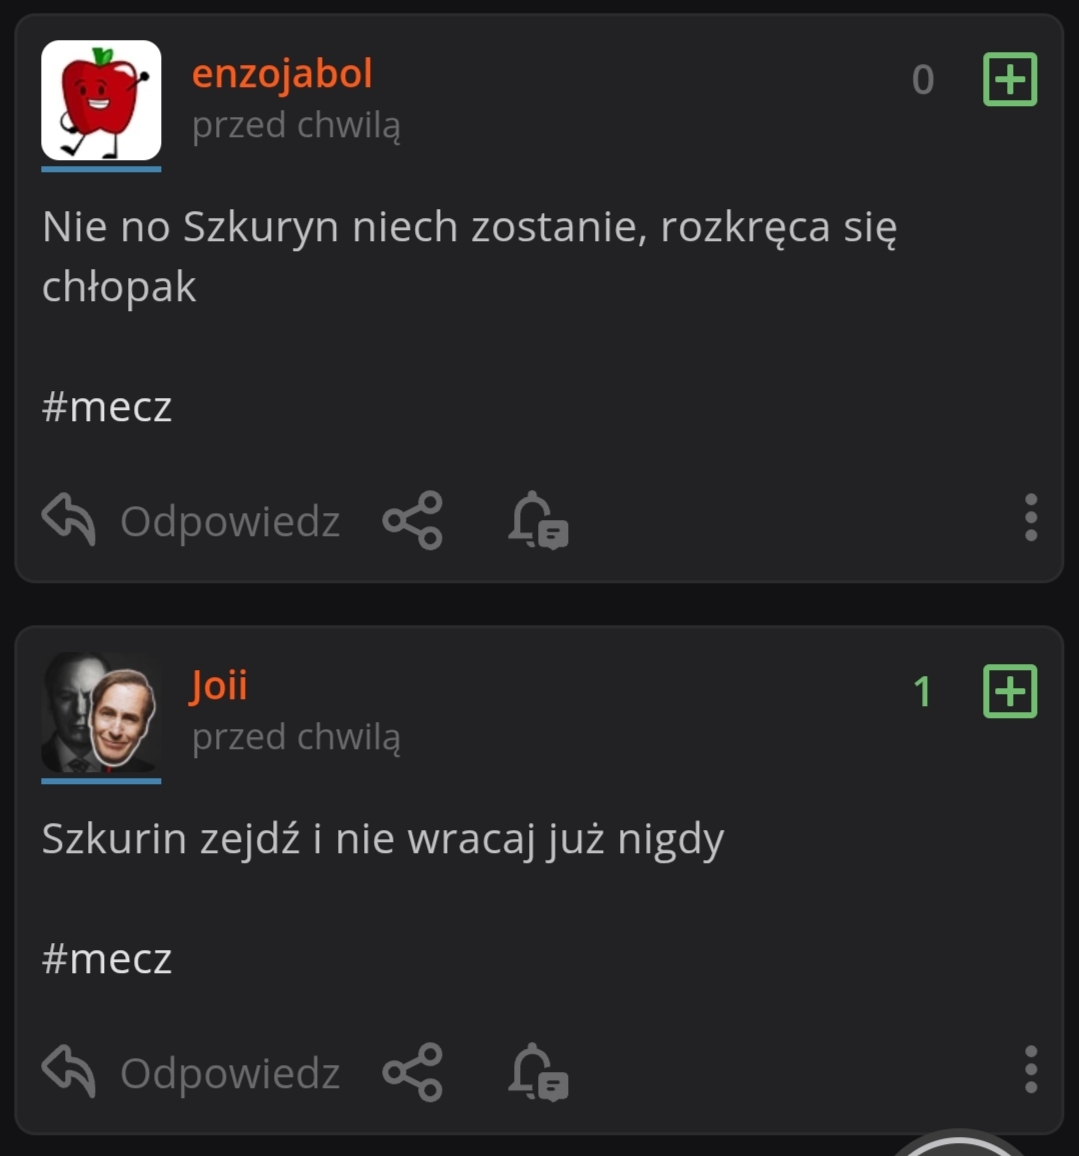Open enzojabol's apple avatar

coord(101,100)
